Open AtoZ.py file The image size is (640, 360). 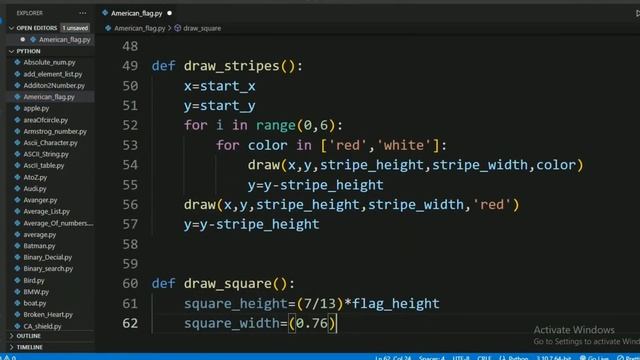pos(35,177)
